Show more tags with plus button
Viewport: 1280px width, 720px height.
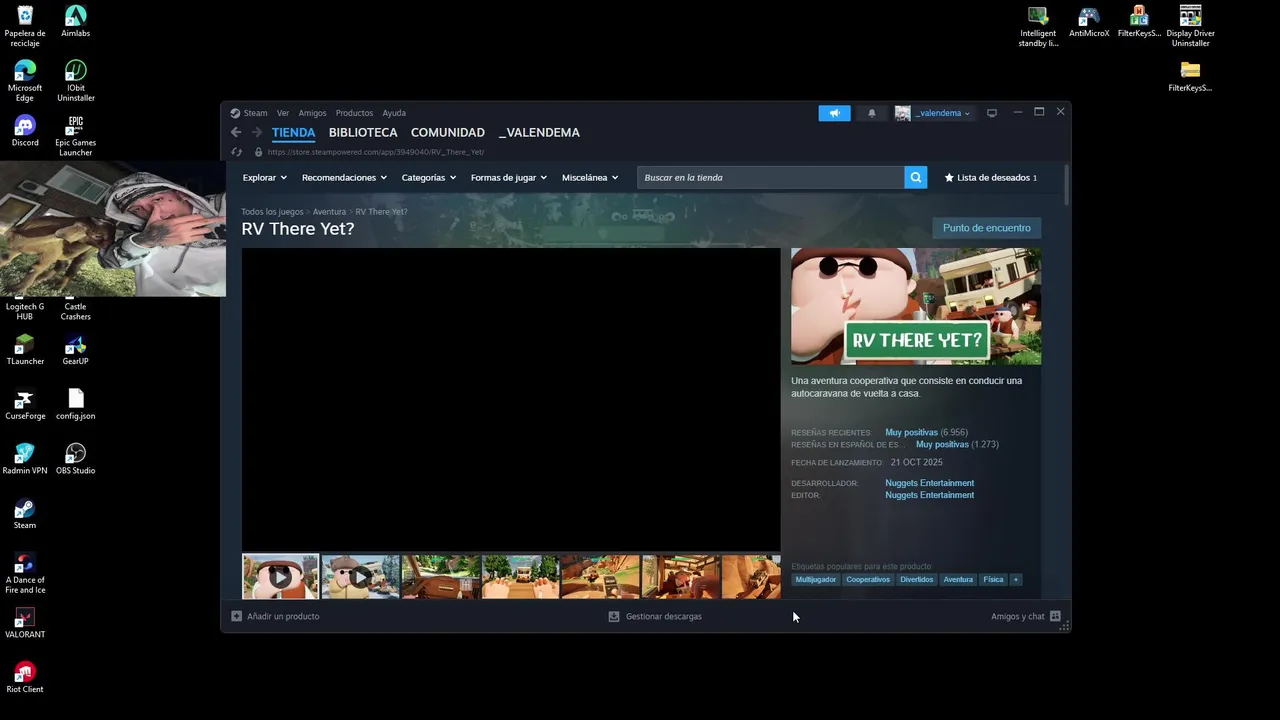(x=1015, y=579)
